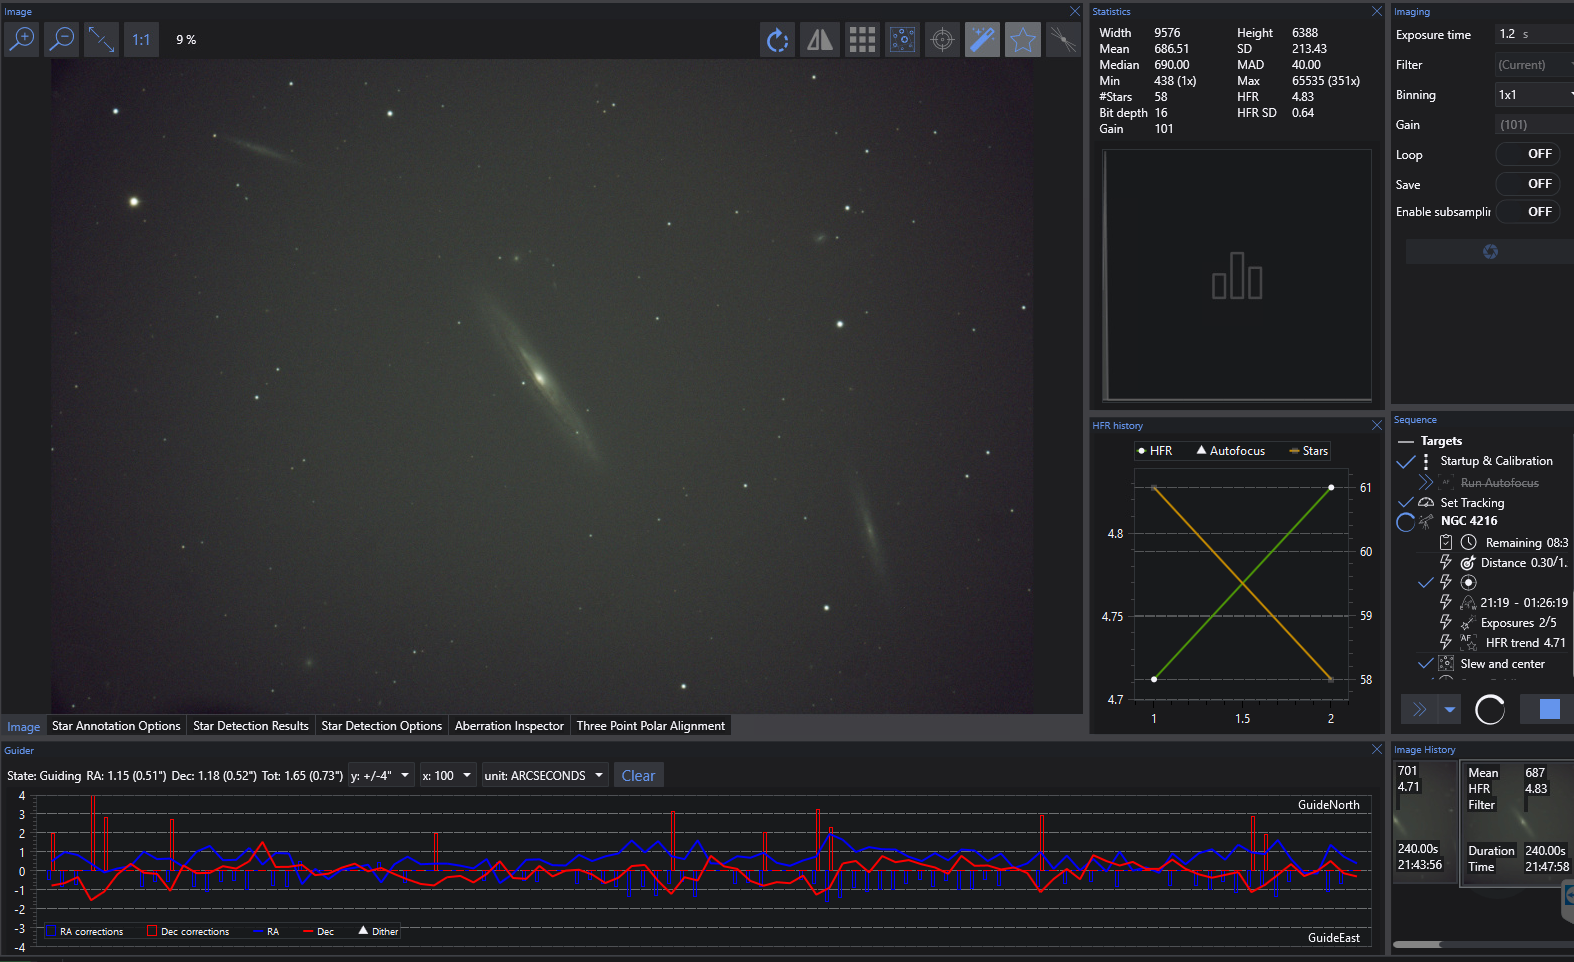Image resolution: width=1574 pixels, height=962 pixels.
Task: Toggle the star detection icon
Action: (1022, 39)
